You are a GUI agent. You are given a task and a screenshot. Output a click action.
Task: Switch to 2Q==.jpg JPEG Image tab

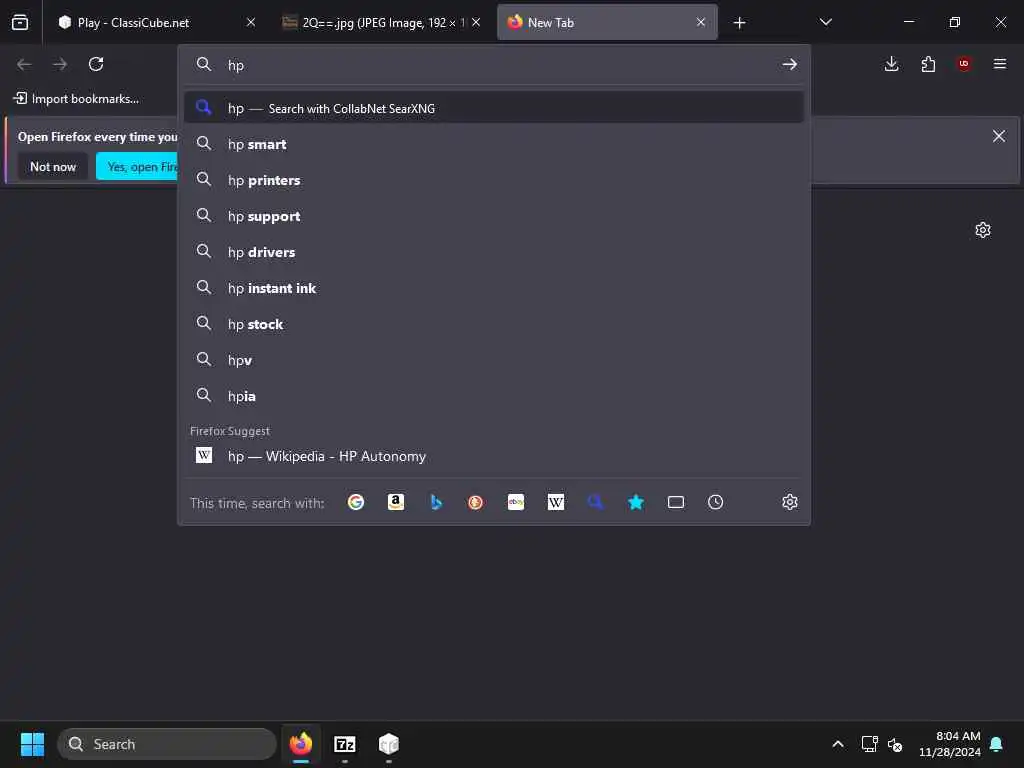pos(381,22)
